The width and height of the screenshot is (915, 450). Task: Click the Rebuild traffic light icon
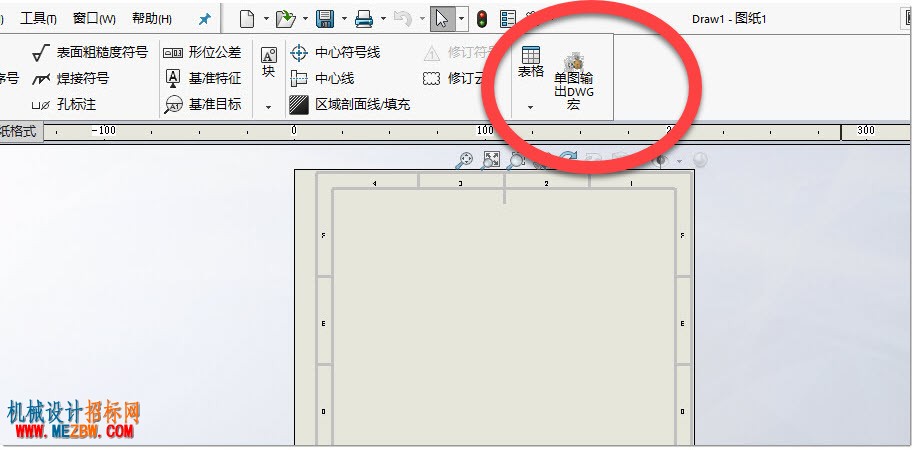point(481,19)
